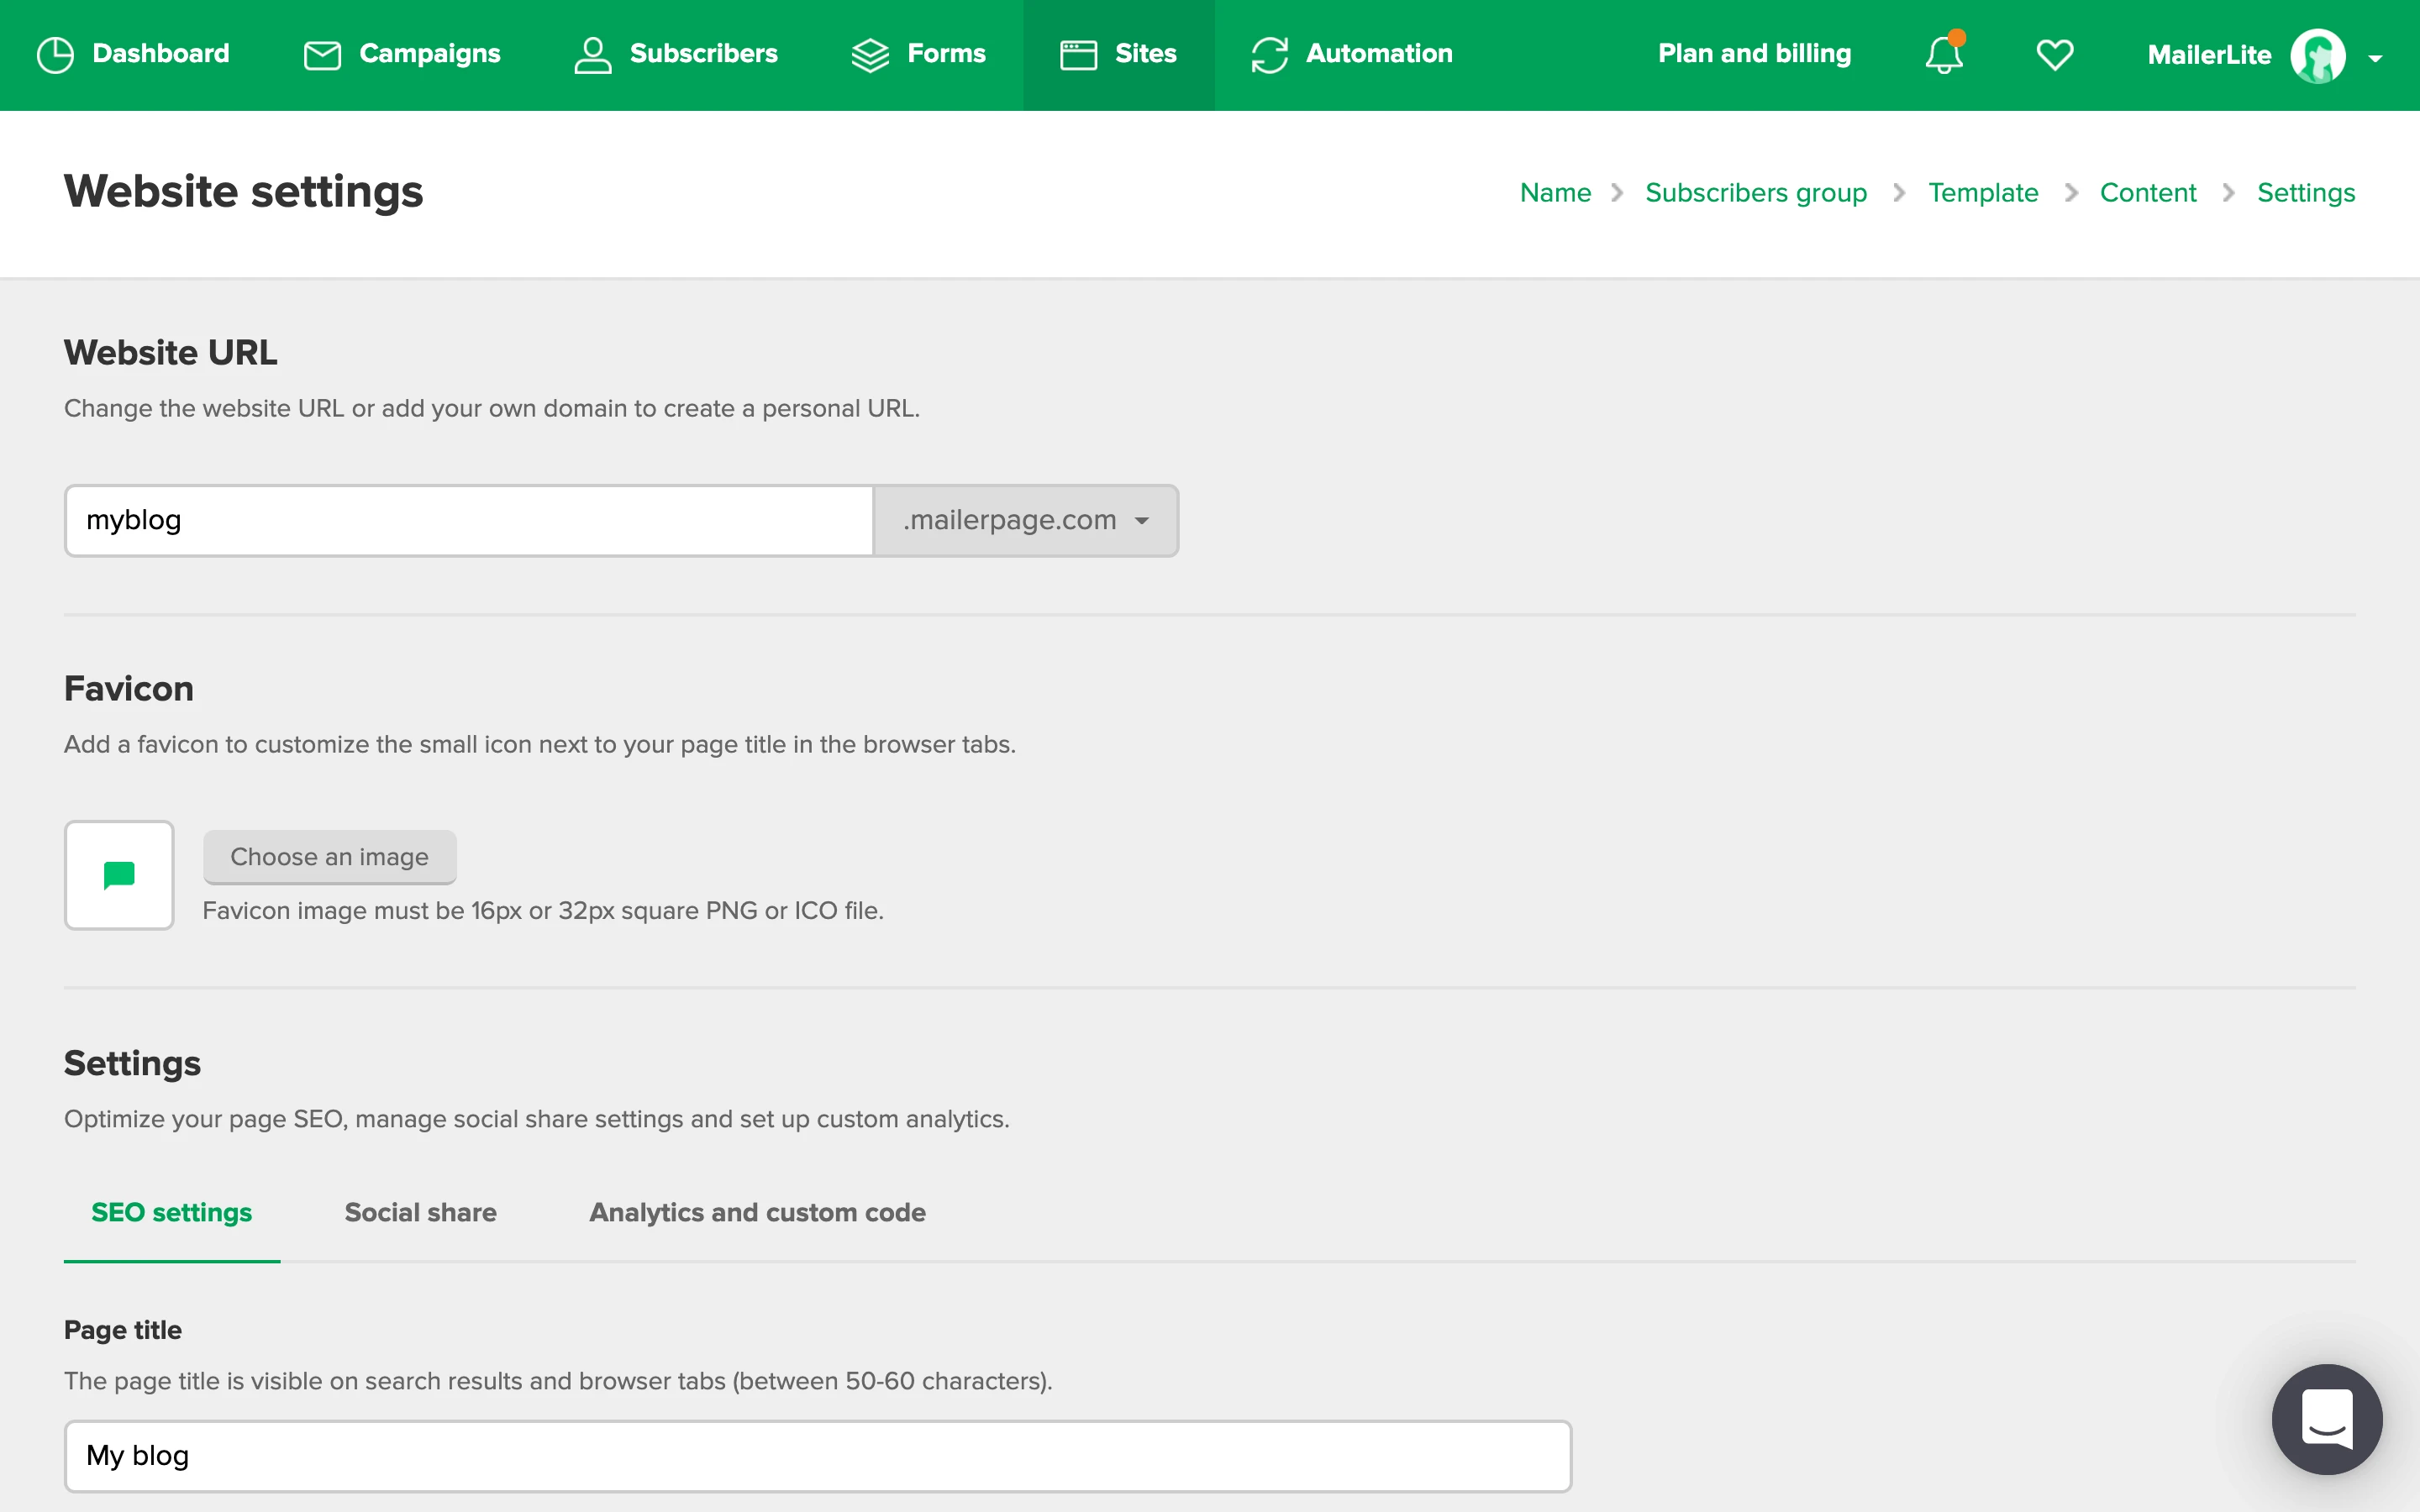Click the MailerLite profile avatar
The width and height of the screenshot is (2420, 1512).
tap(2318, 56)
